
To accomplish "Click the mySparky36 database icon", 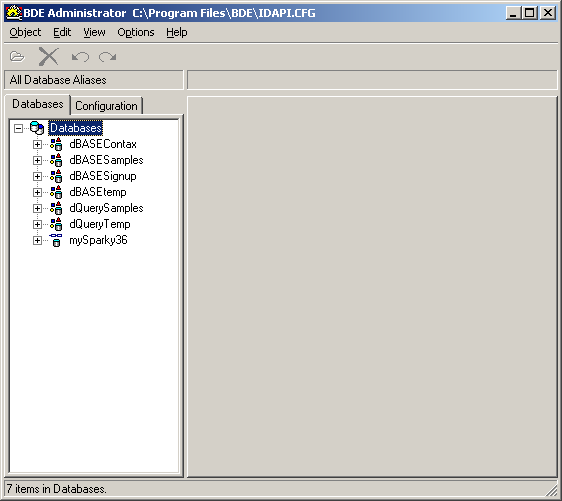I will coord(56,240).
